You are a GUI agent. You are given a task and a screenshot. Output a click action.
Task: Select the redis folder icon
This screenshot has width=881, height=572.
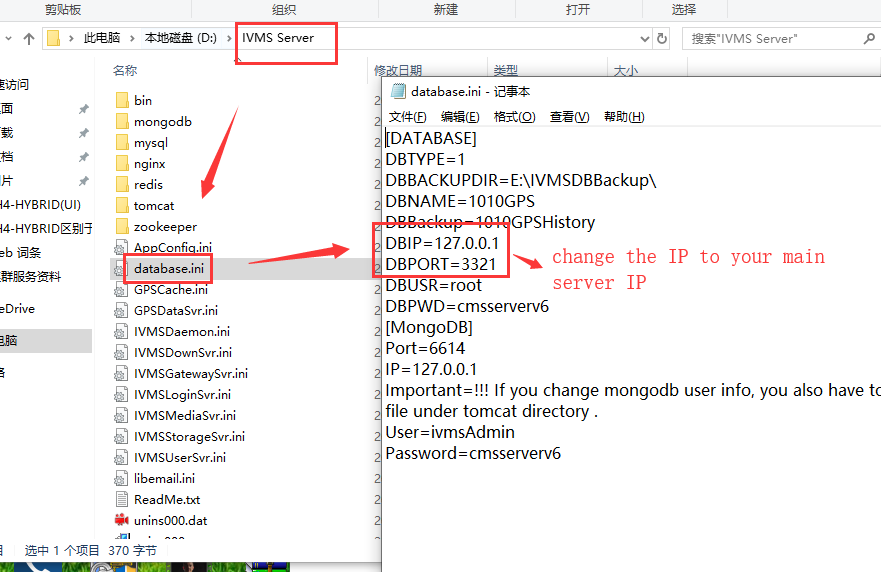click(122, 184)
